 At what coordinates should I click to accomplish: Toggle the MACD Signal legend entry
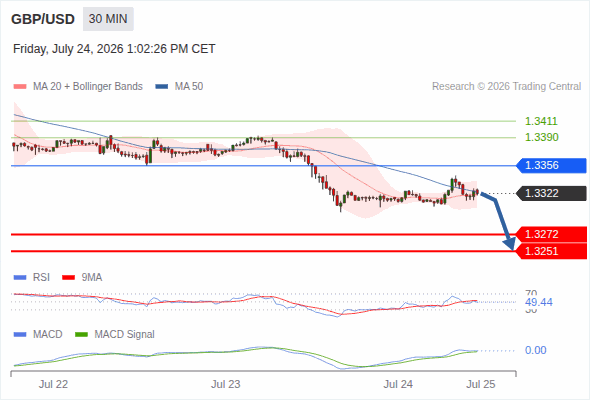coord(115,334)
